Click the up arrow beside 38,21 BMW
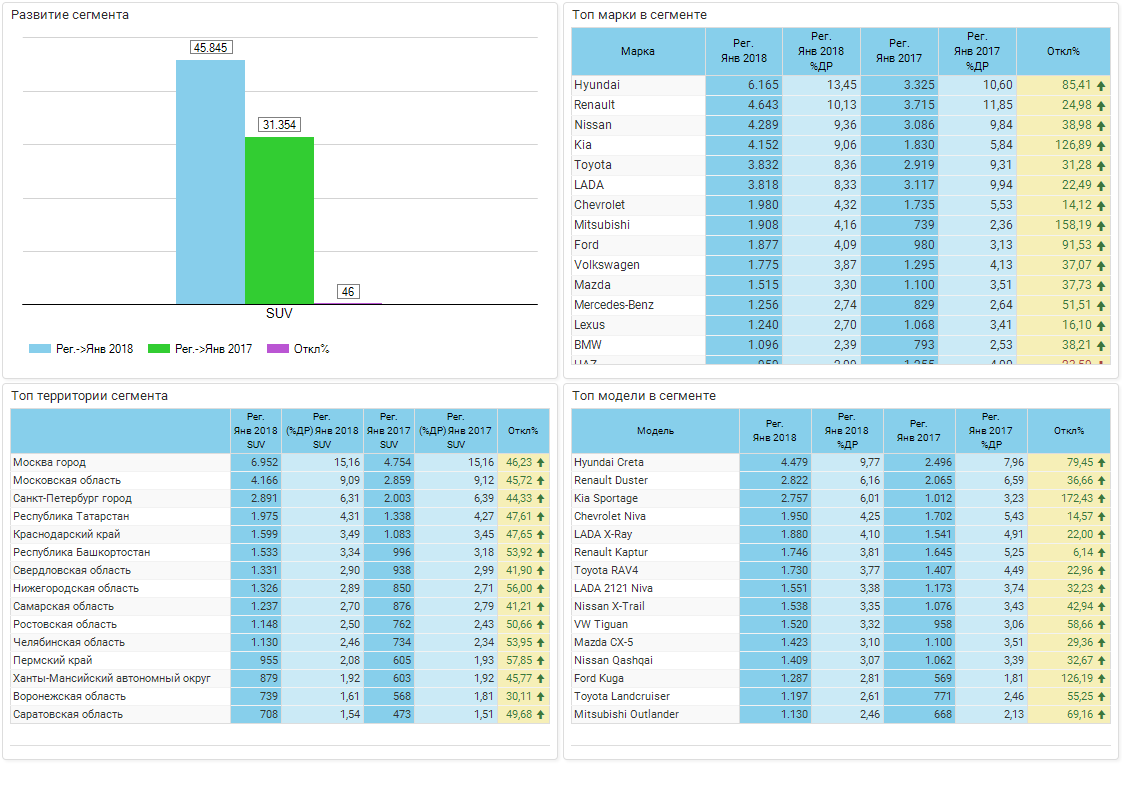Screen dimensions: 1122x793 point(1101,346)
